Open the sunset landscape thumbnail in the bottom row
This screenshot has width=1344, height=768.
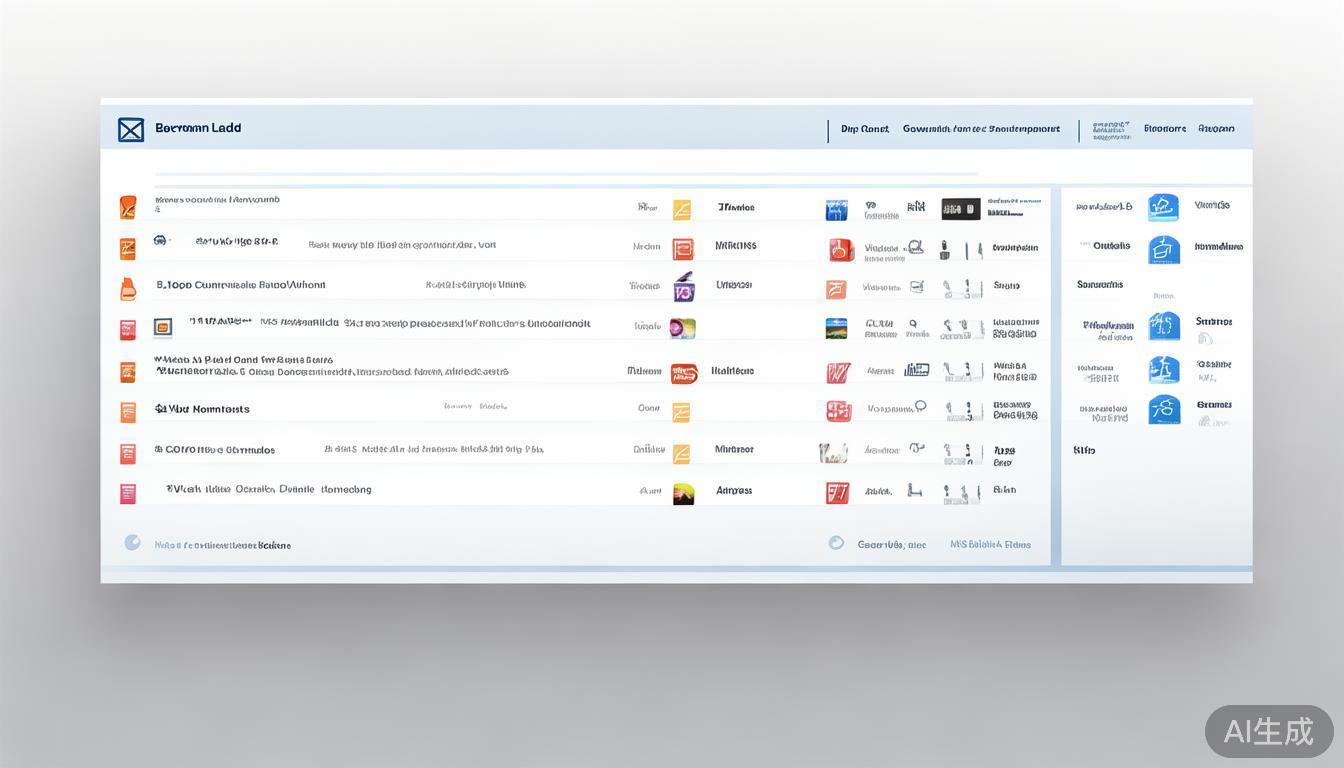point(684,493)
